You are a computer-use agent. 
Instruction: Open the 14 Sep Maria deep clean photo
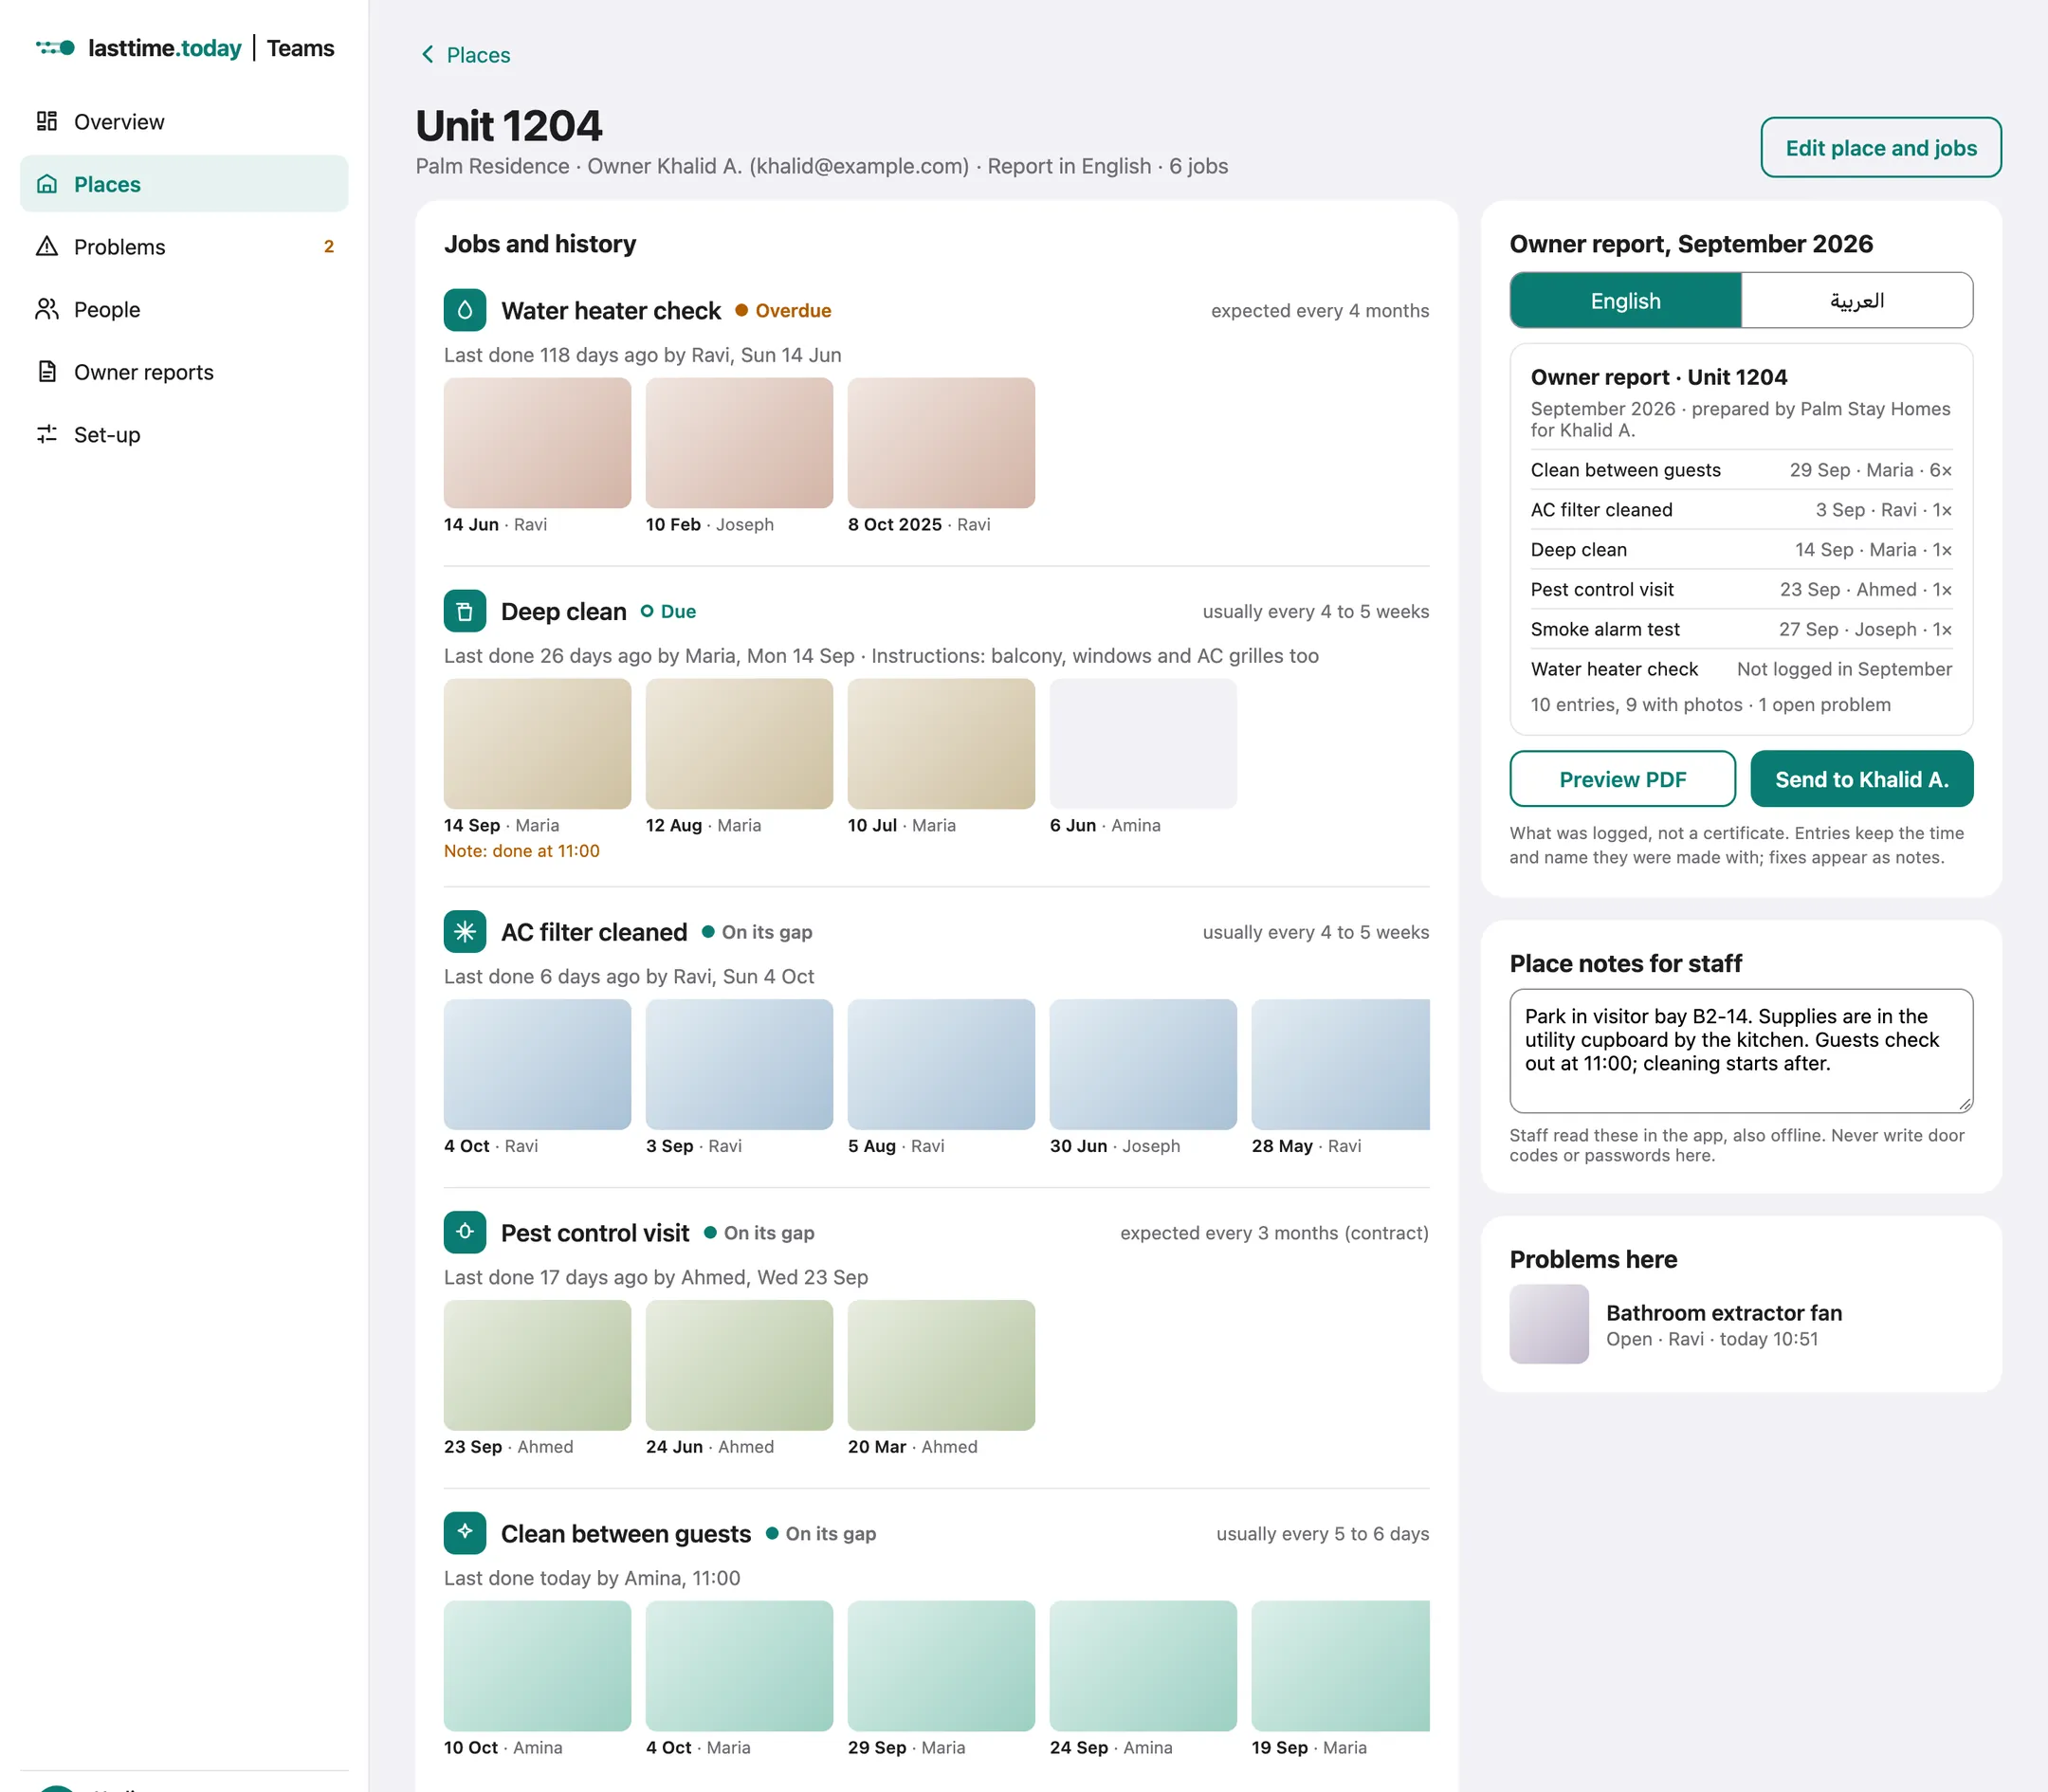click(537, 744)
